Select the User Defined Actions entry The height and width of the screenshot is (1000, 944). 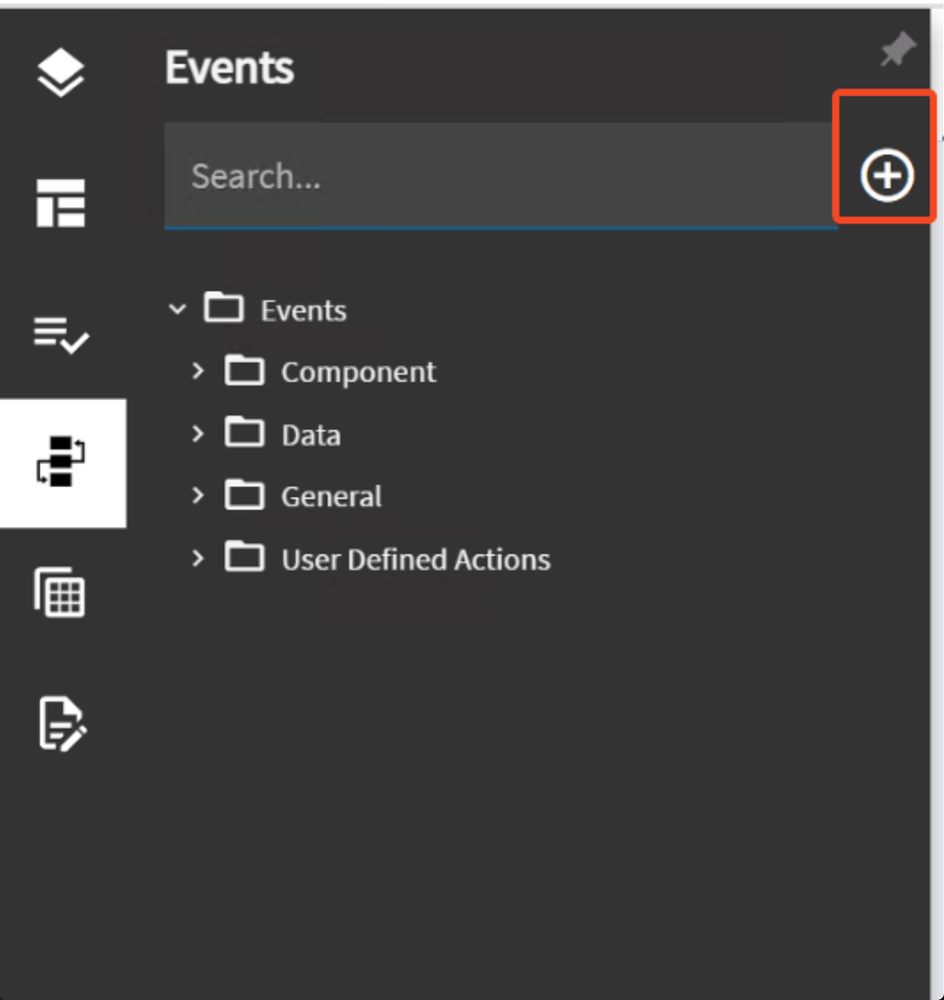tap(415, 558)
